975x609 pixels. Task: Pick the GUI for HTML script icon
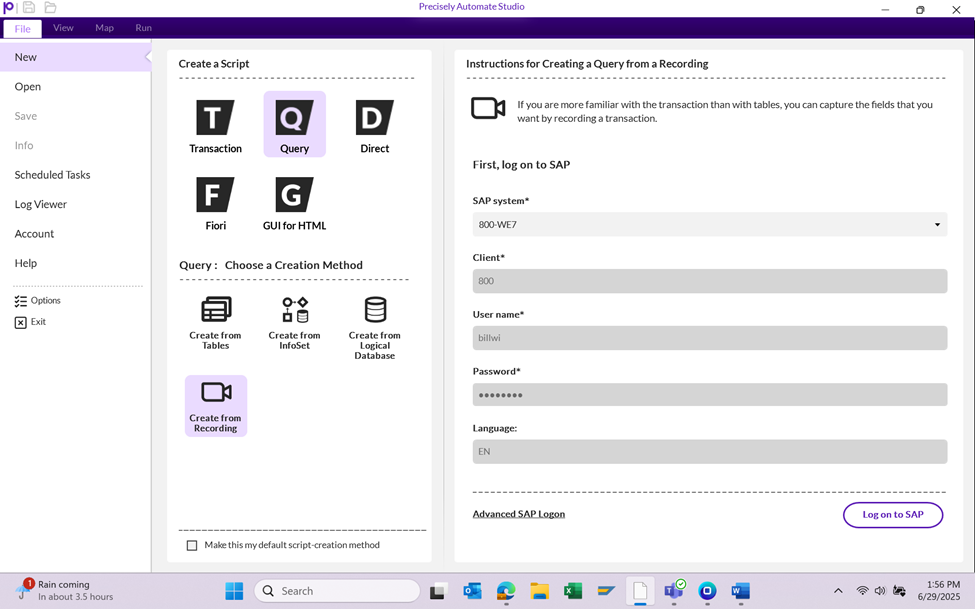click(x=294, y=196)
